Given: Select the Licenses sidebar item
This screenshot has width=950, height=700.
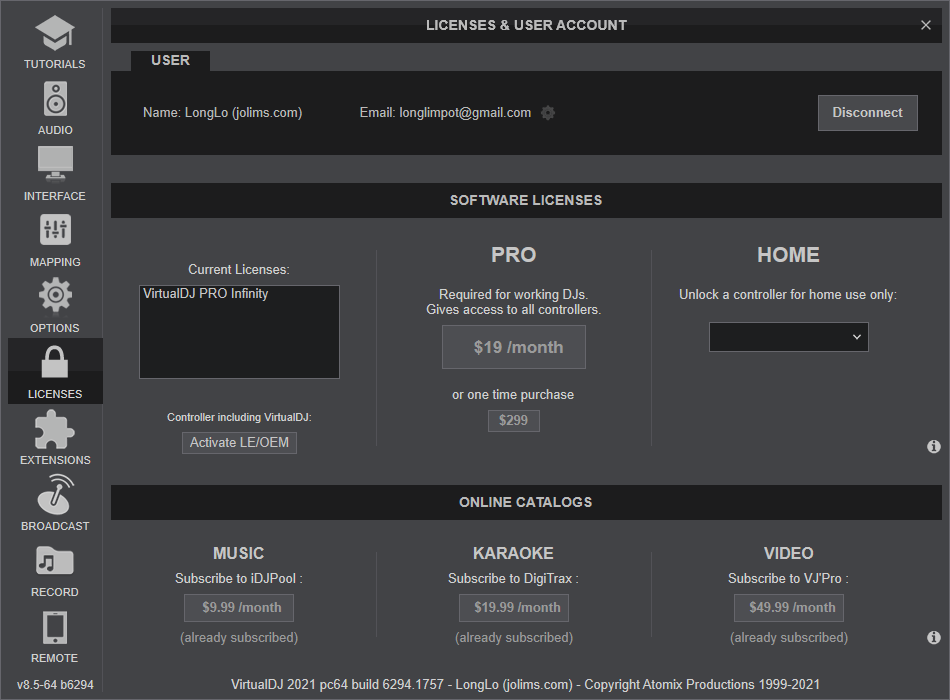Looking at the screenshot, I should 55,371.
